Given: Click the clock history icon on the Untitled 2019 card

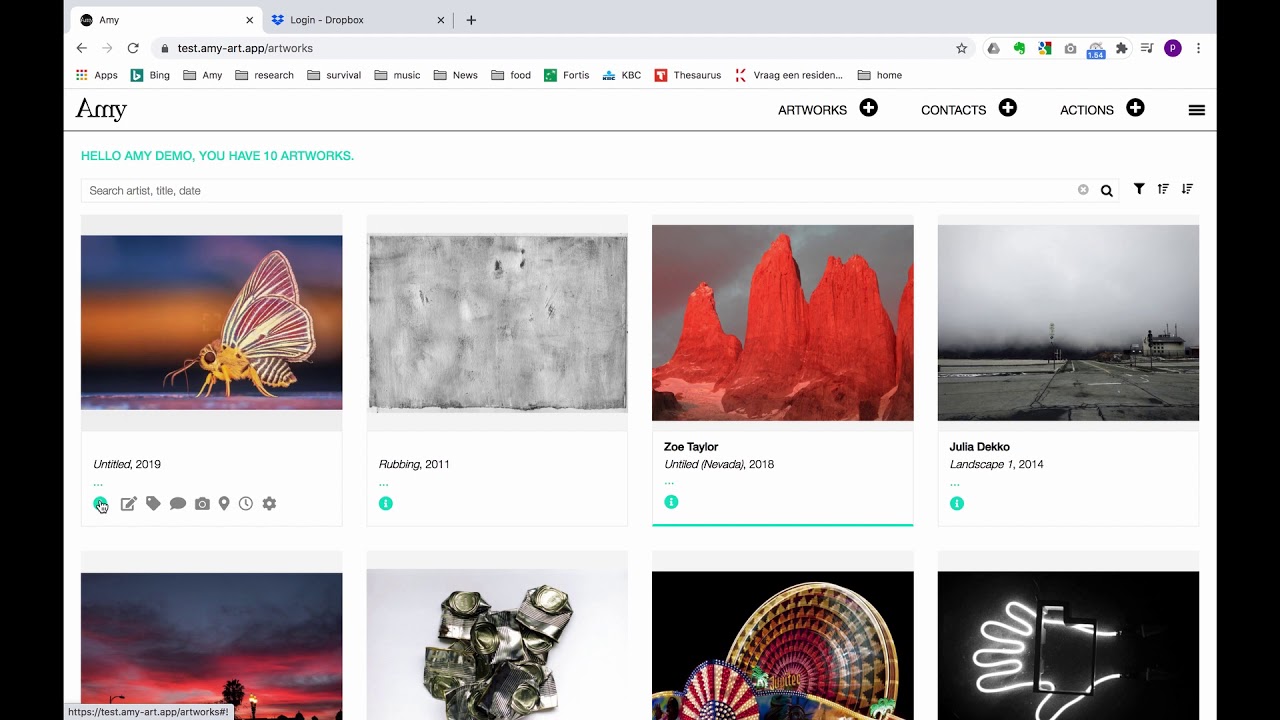Looking at the screenshot, I should [246, 504].
